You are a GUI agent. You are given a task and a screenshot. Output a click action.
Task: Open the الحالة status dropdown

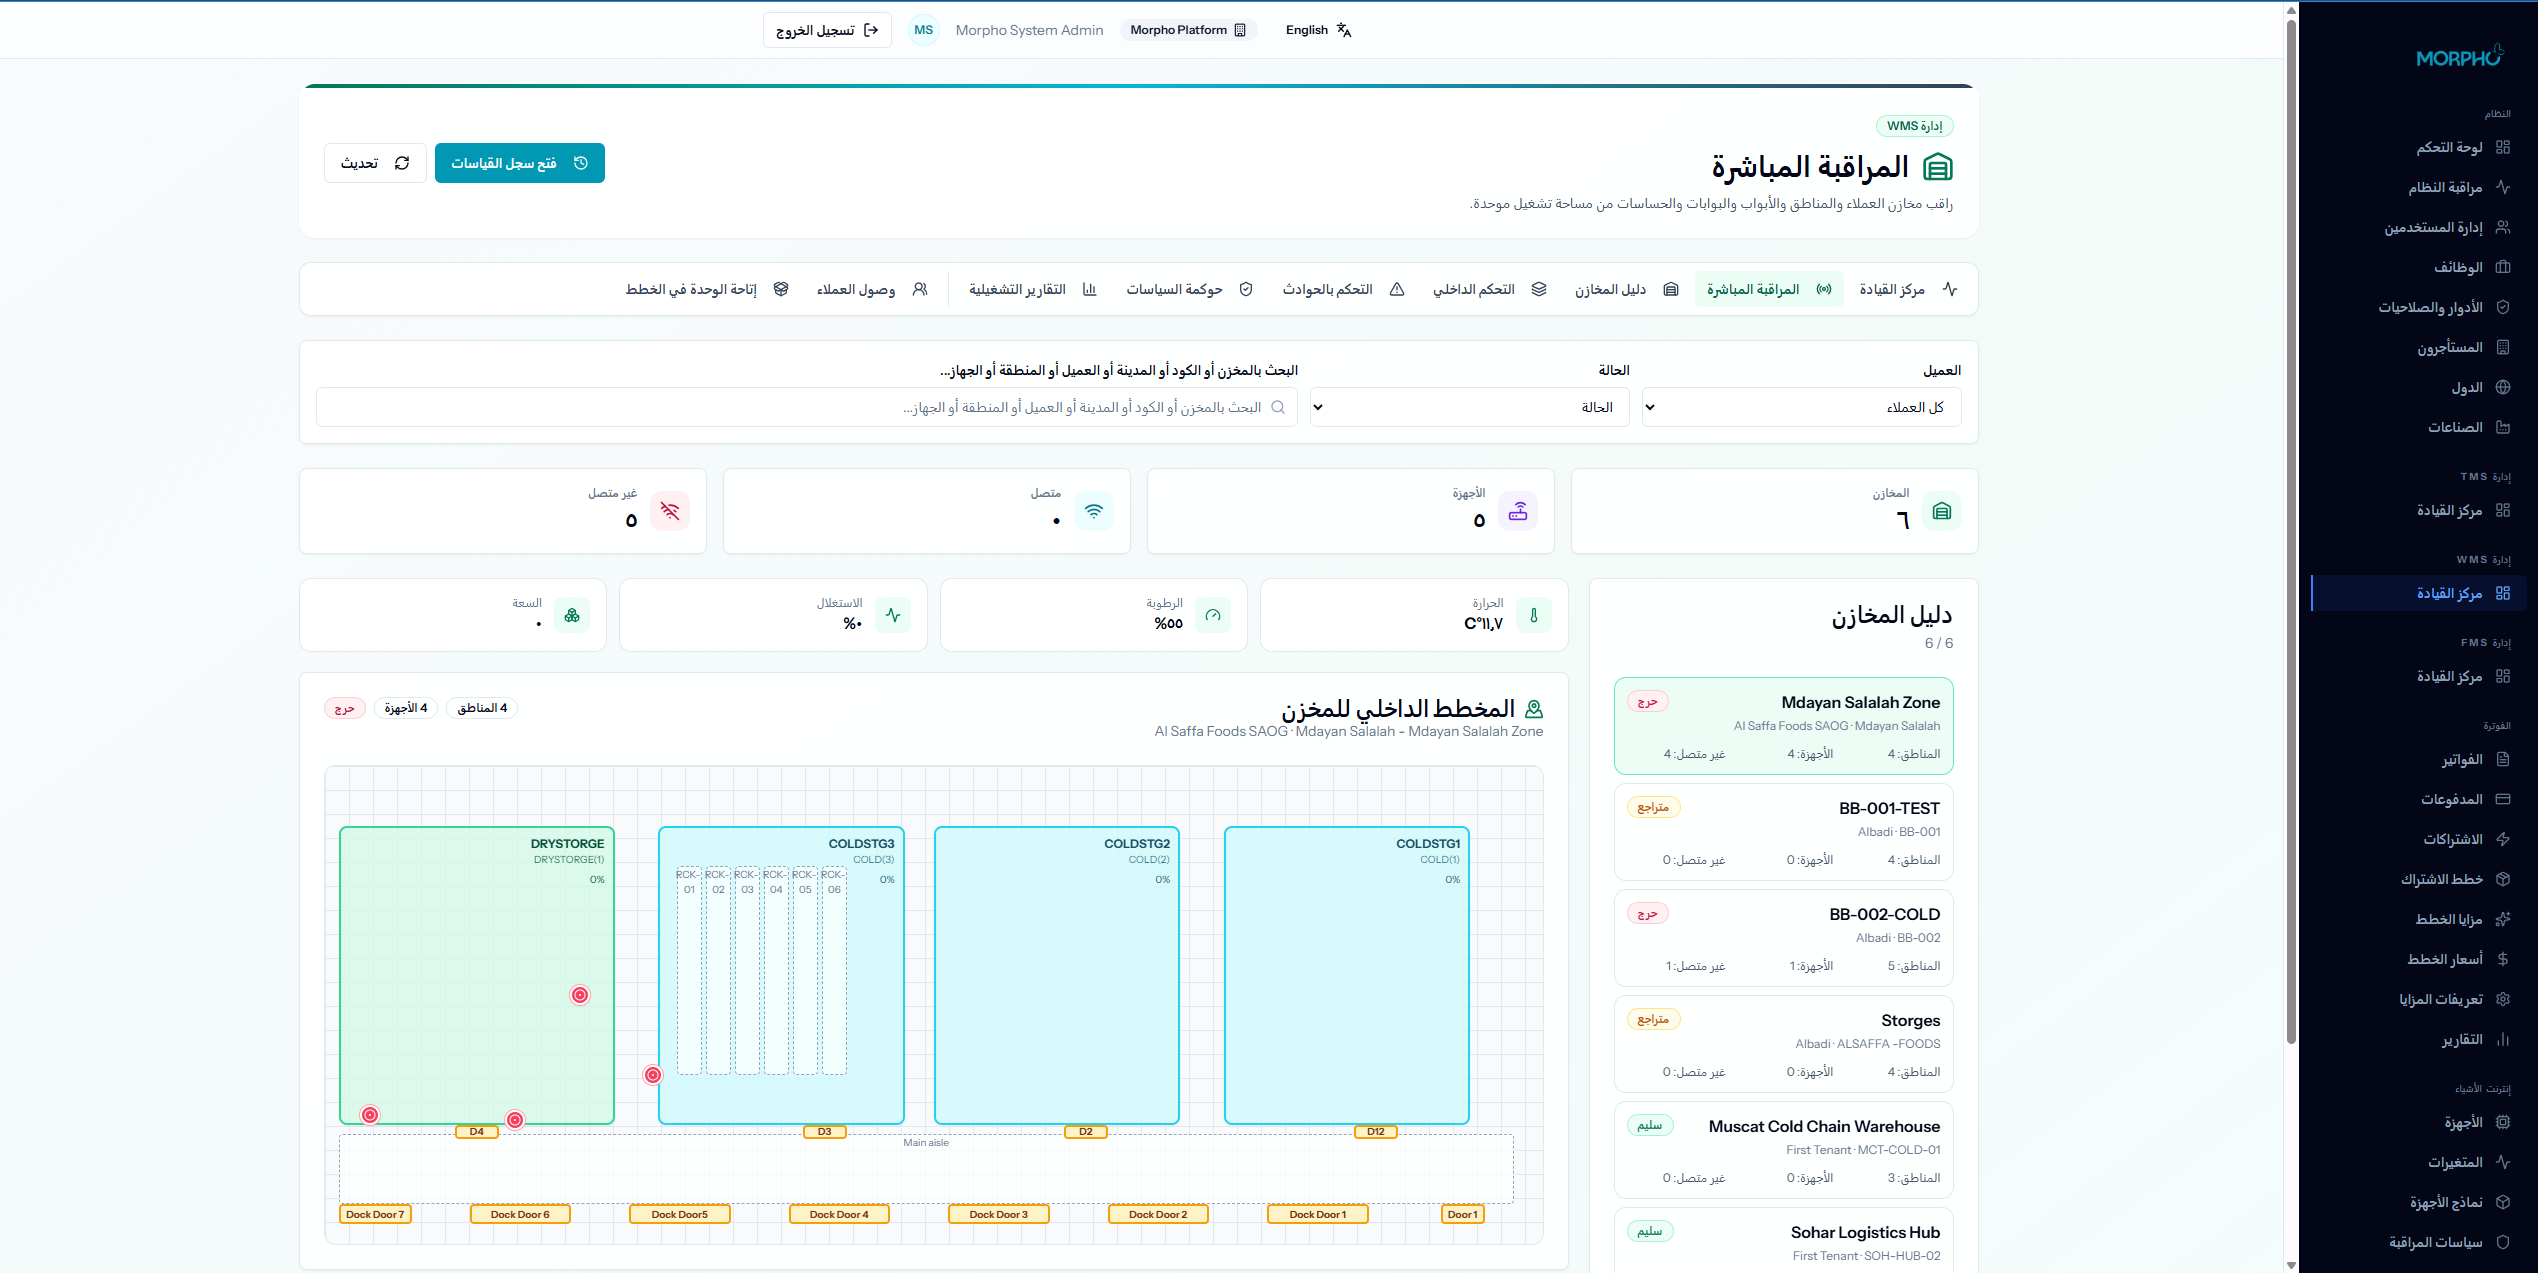coord(1469,407)
